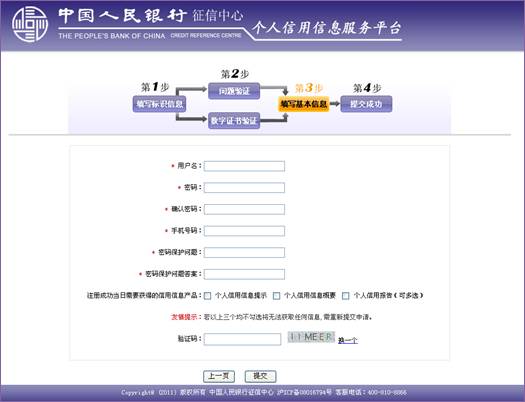
Task: Check the 个人信用信息概要 checkbox
Action: click(277, 296)
